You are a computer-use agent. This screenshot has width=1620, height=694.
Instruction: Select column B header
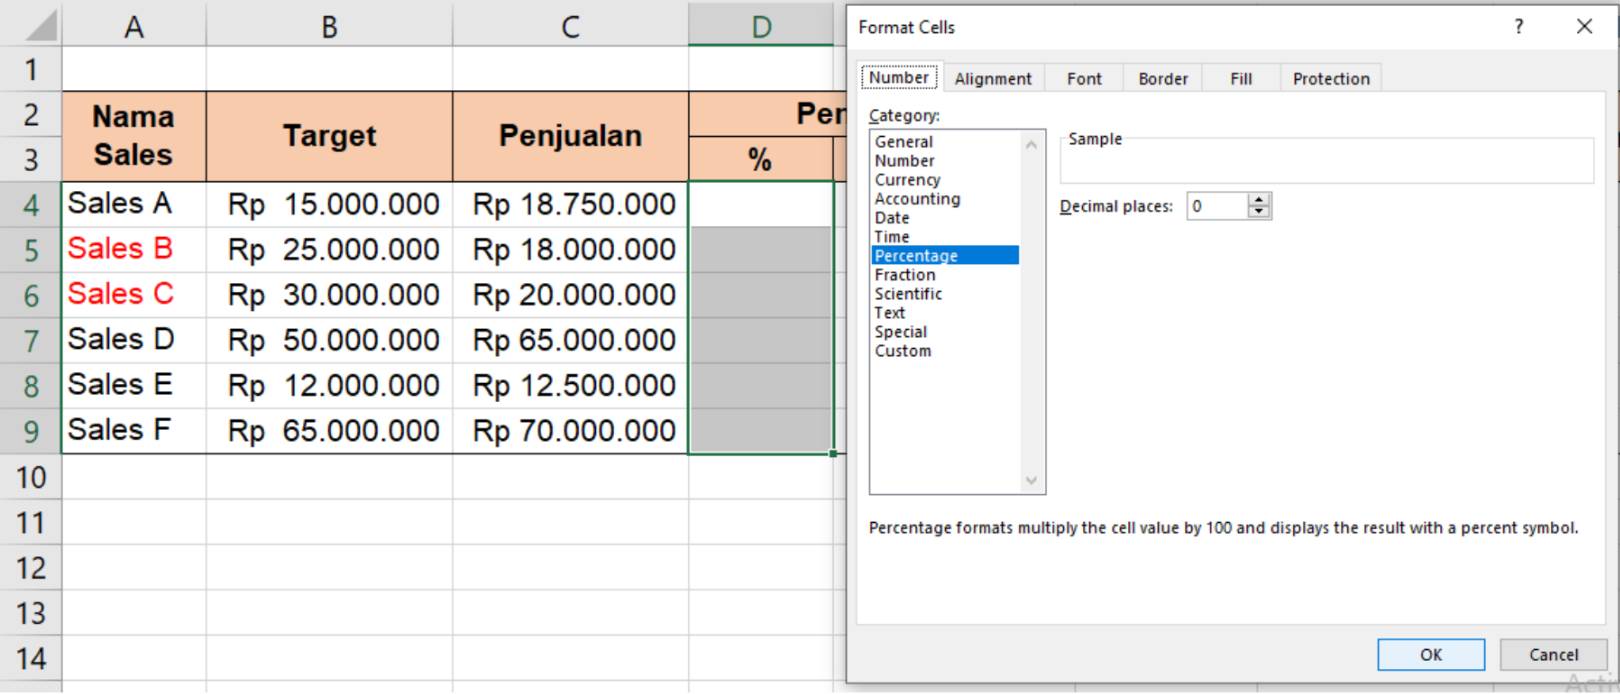tap(329, 26)
